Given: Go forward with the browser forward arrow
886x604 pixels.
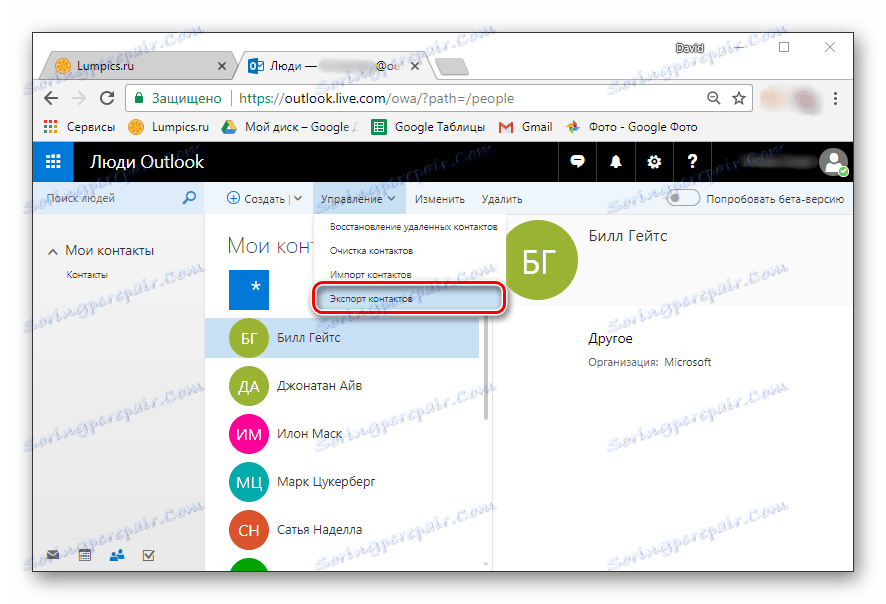Looking at the screenshot, I should pyautogui.click(x=79, y=98).
